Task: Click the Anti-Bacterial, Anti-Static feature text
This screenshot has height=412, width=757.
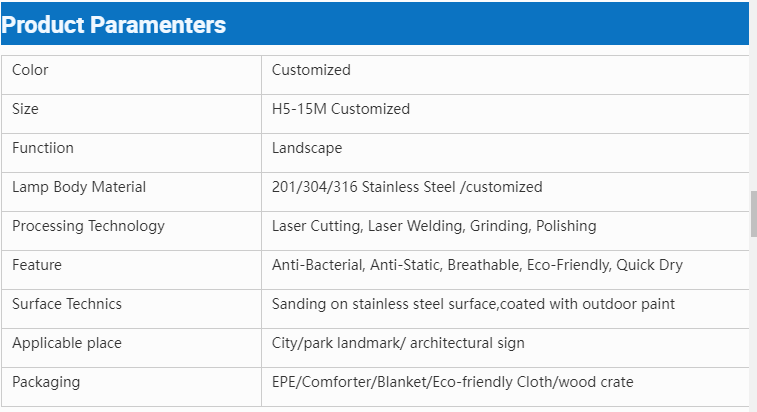Action: [356, 265]
